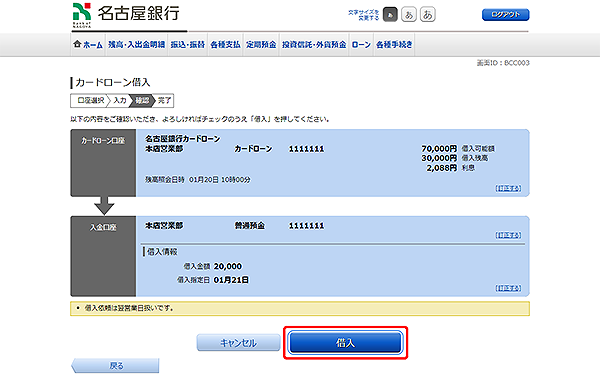Click the 戻る button
Viewport: 600px width, 391px height.
(x=115, y=366)
